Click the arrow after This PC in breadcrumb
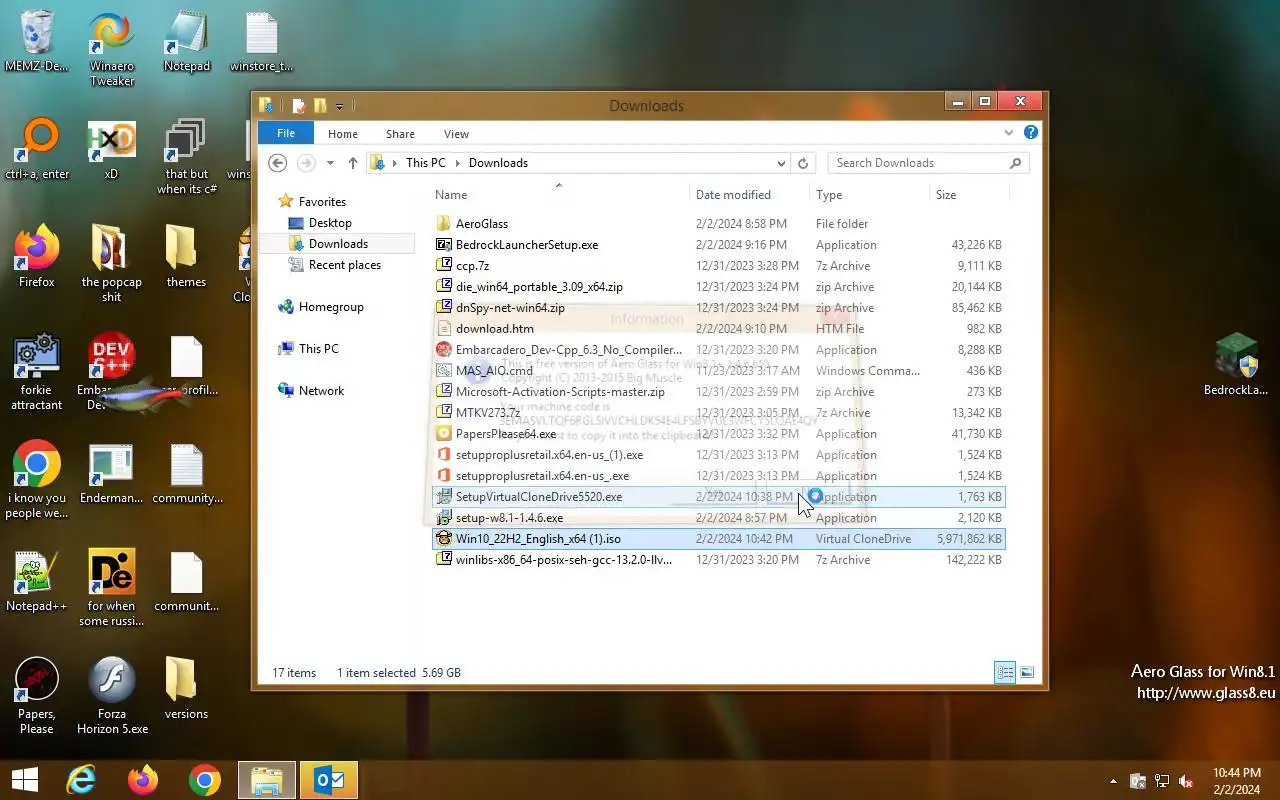Viewport: 1280px width, 800px height. click(458, 163)
